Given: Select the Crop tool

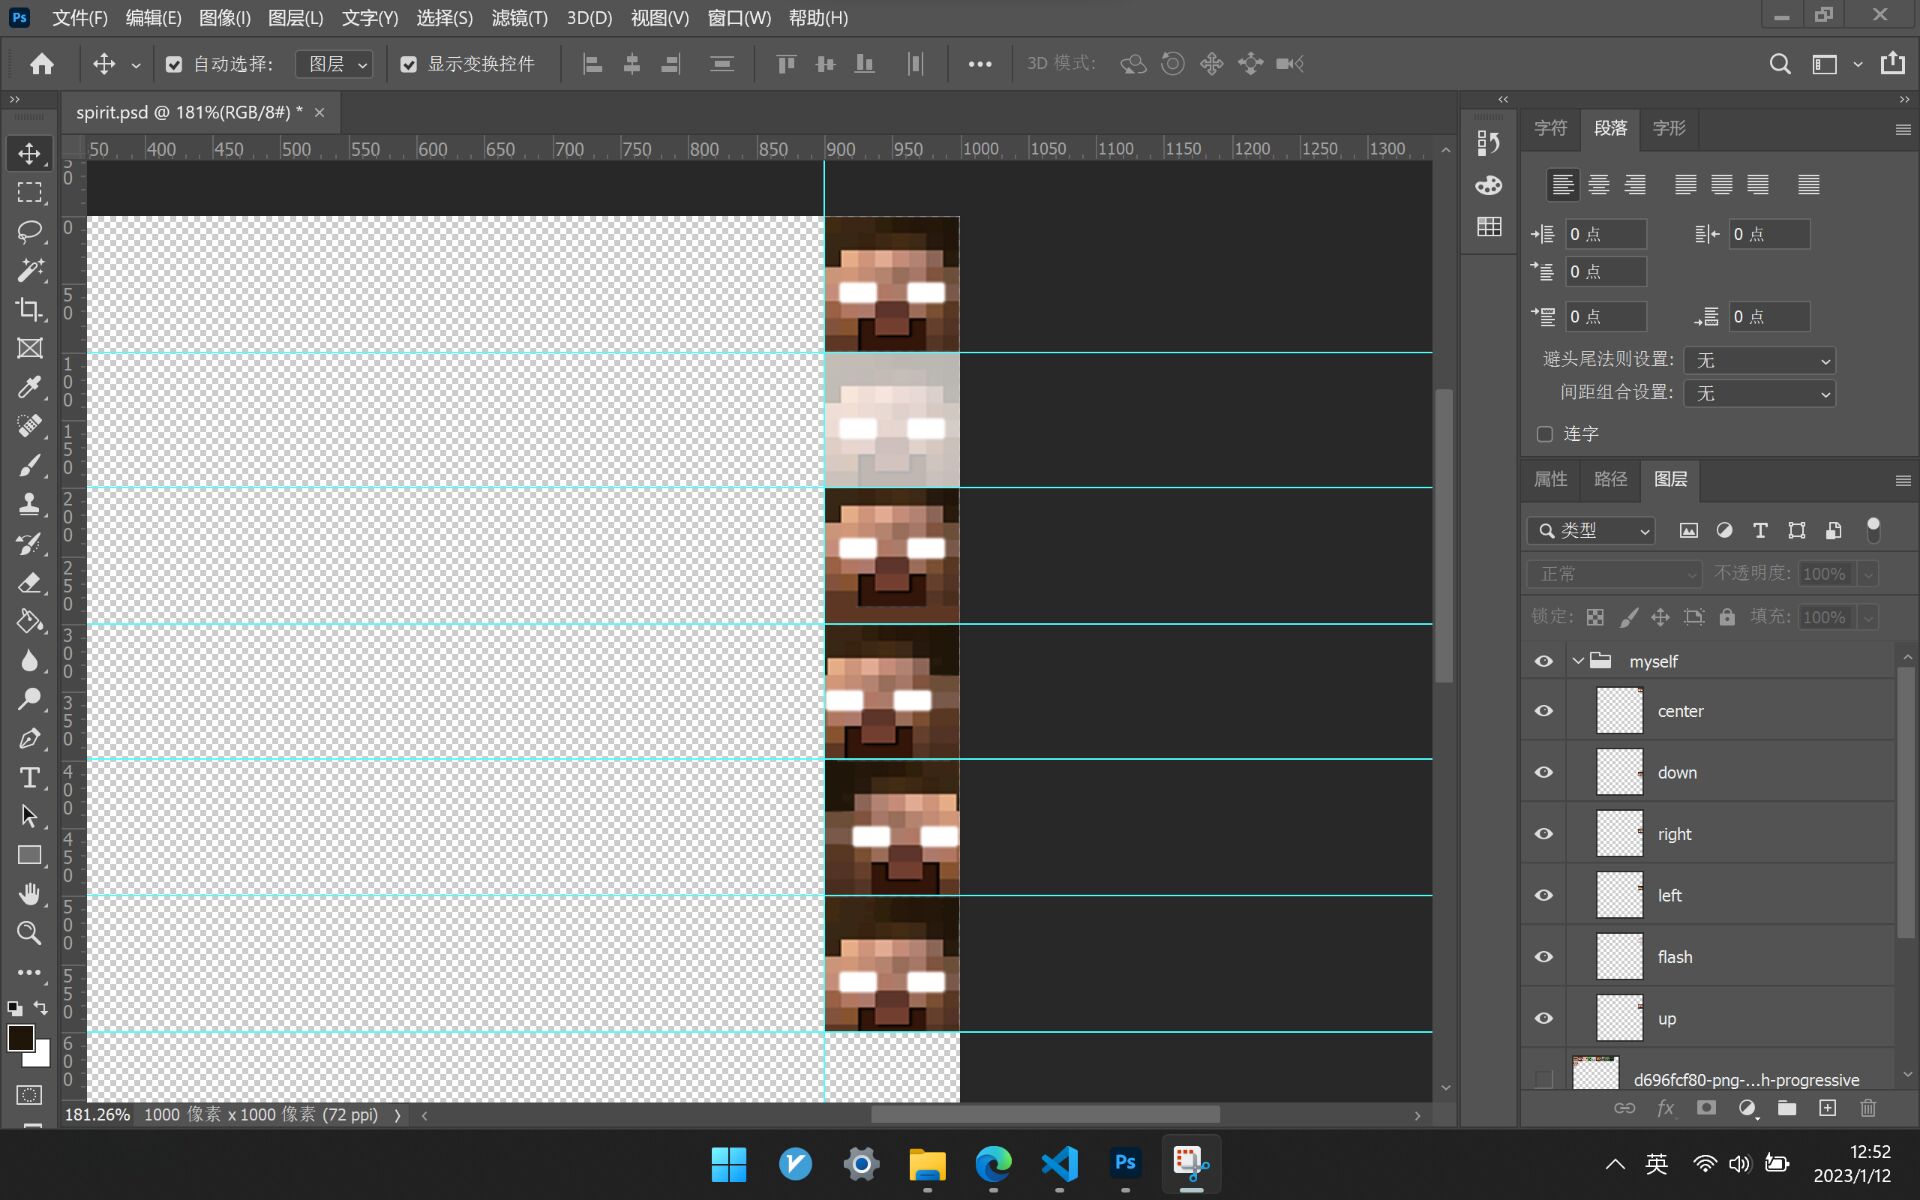Looking at the screenshot, I should click(29, 309).
